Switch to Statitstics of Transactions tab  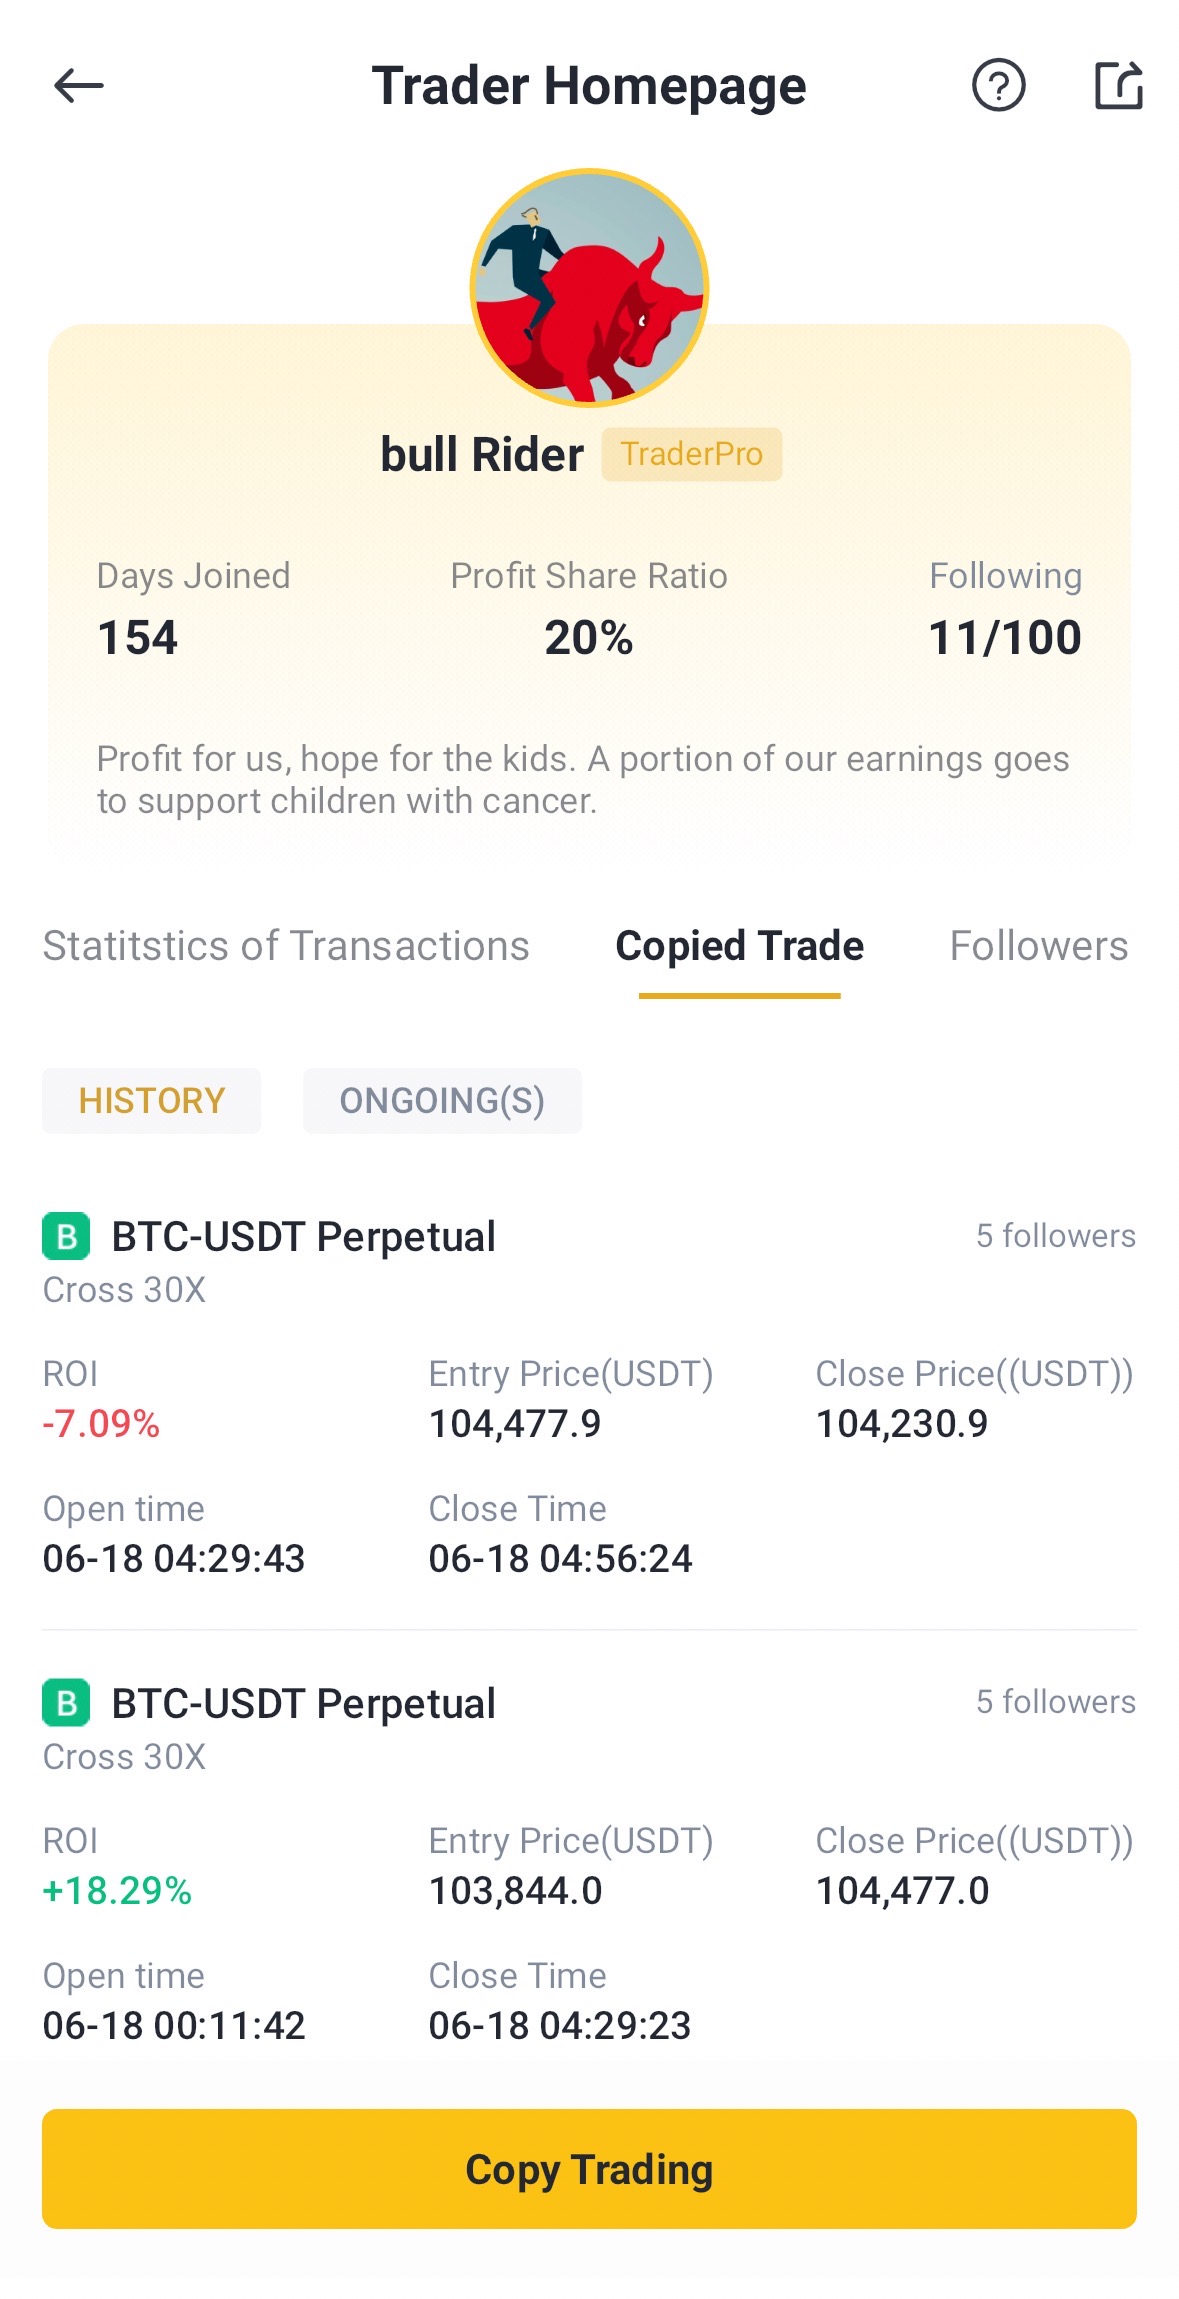pos(286,946)
